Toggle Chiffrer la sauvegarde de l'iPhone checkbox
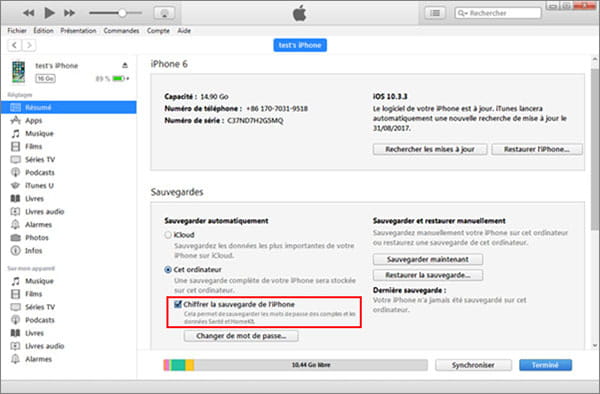 (x=178, y=304)
